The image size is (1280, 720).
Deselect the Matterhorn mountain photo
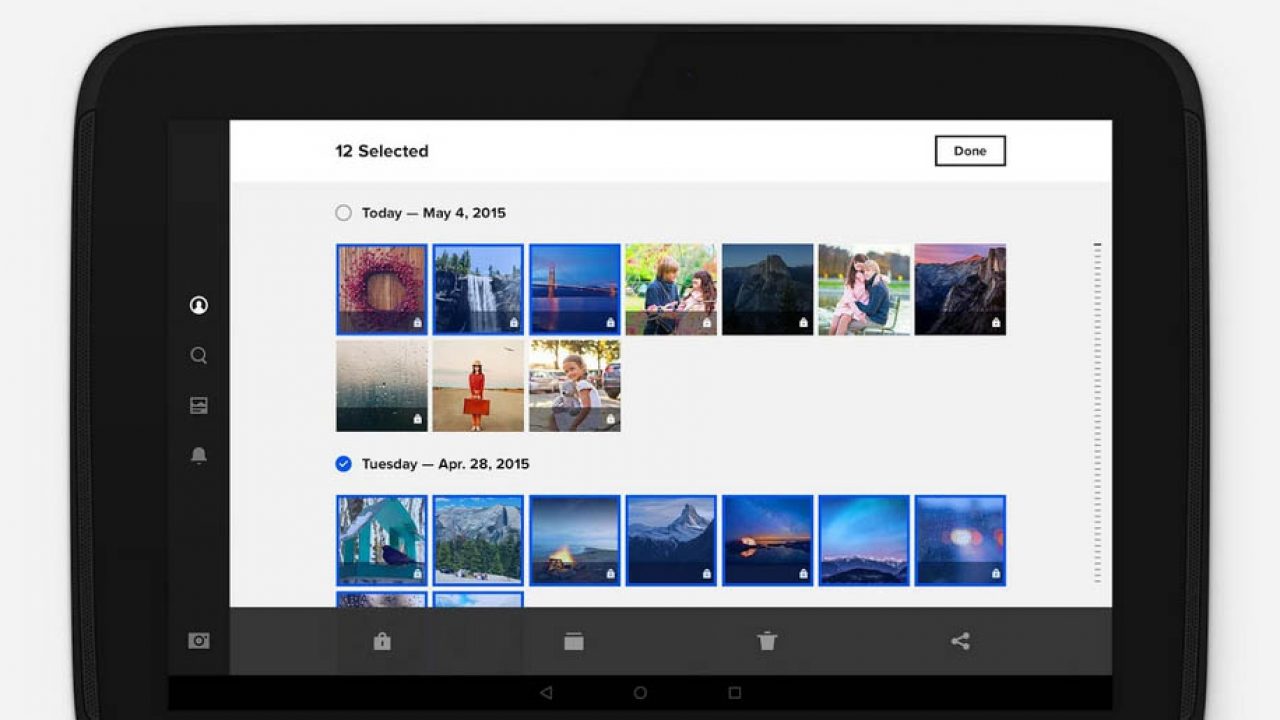tap(671, 540)
